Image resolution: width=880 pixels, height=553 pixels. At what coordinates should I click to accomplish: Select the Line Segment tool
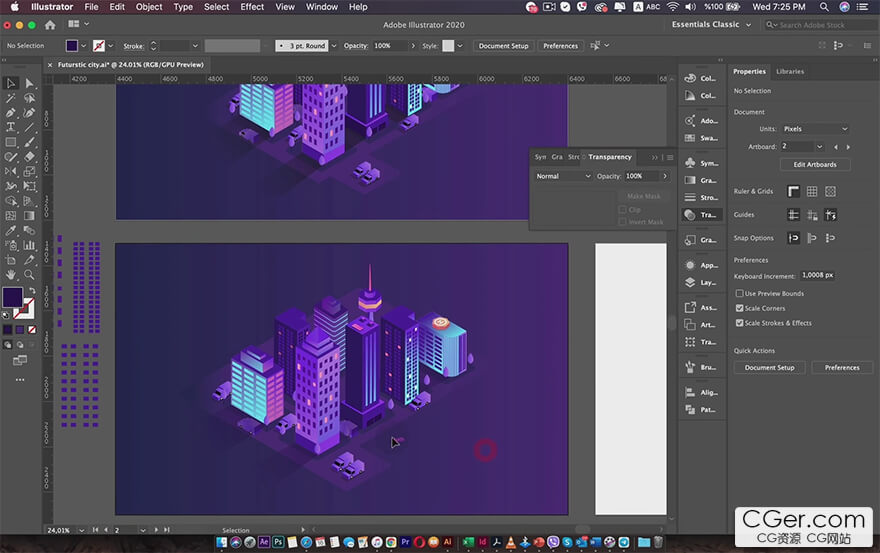tap(29, 127)
